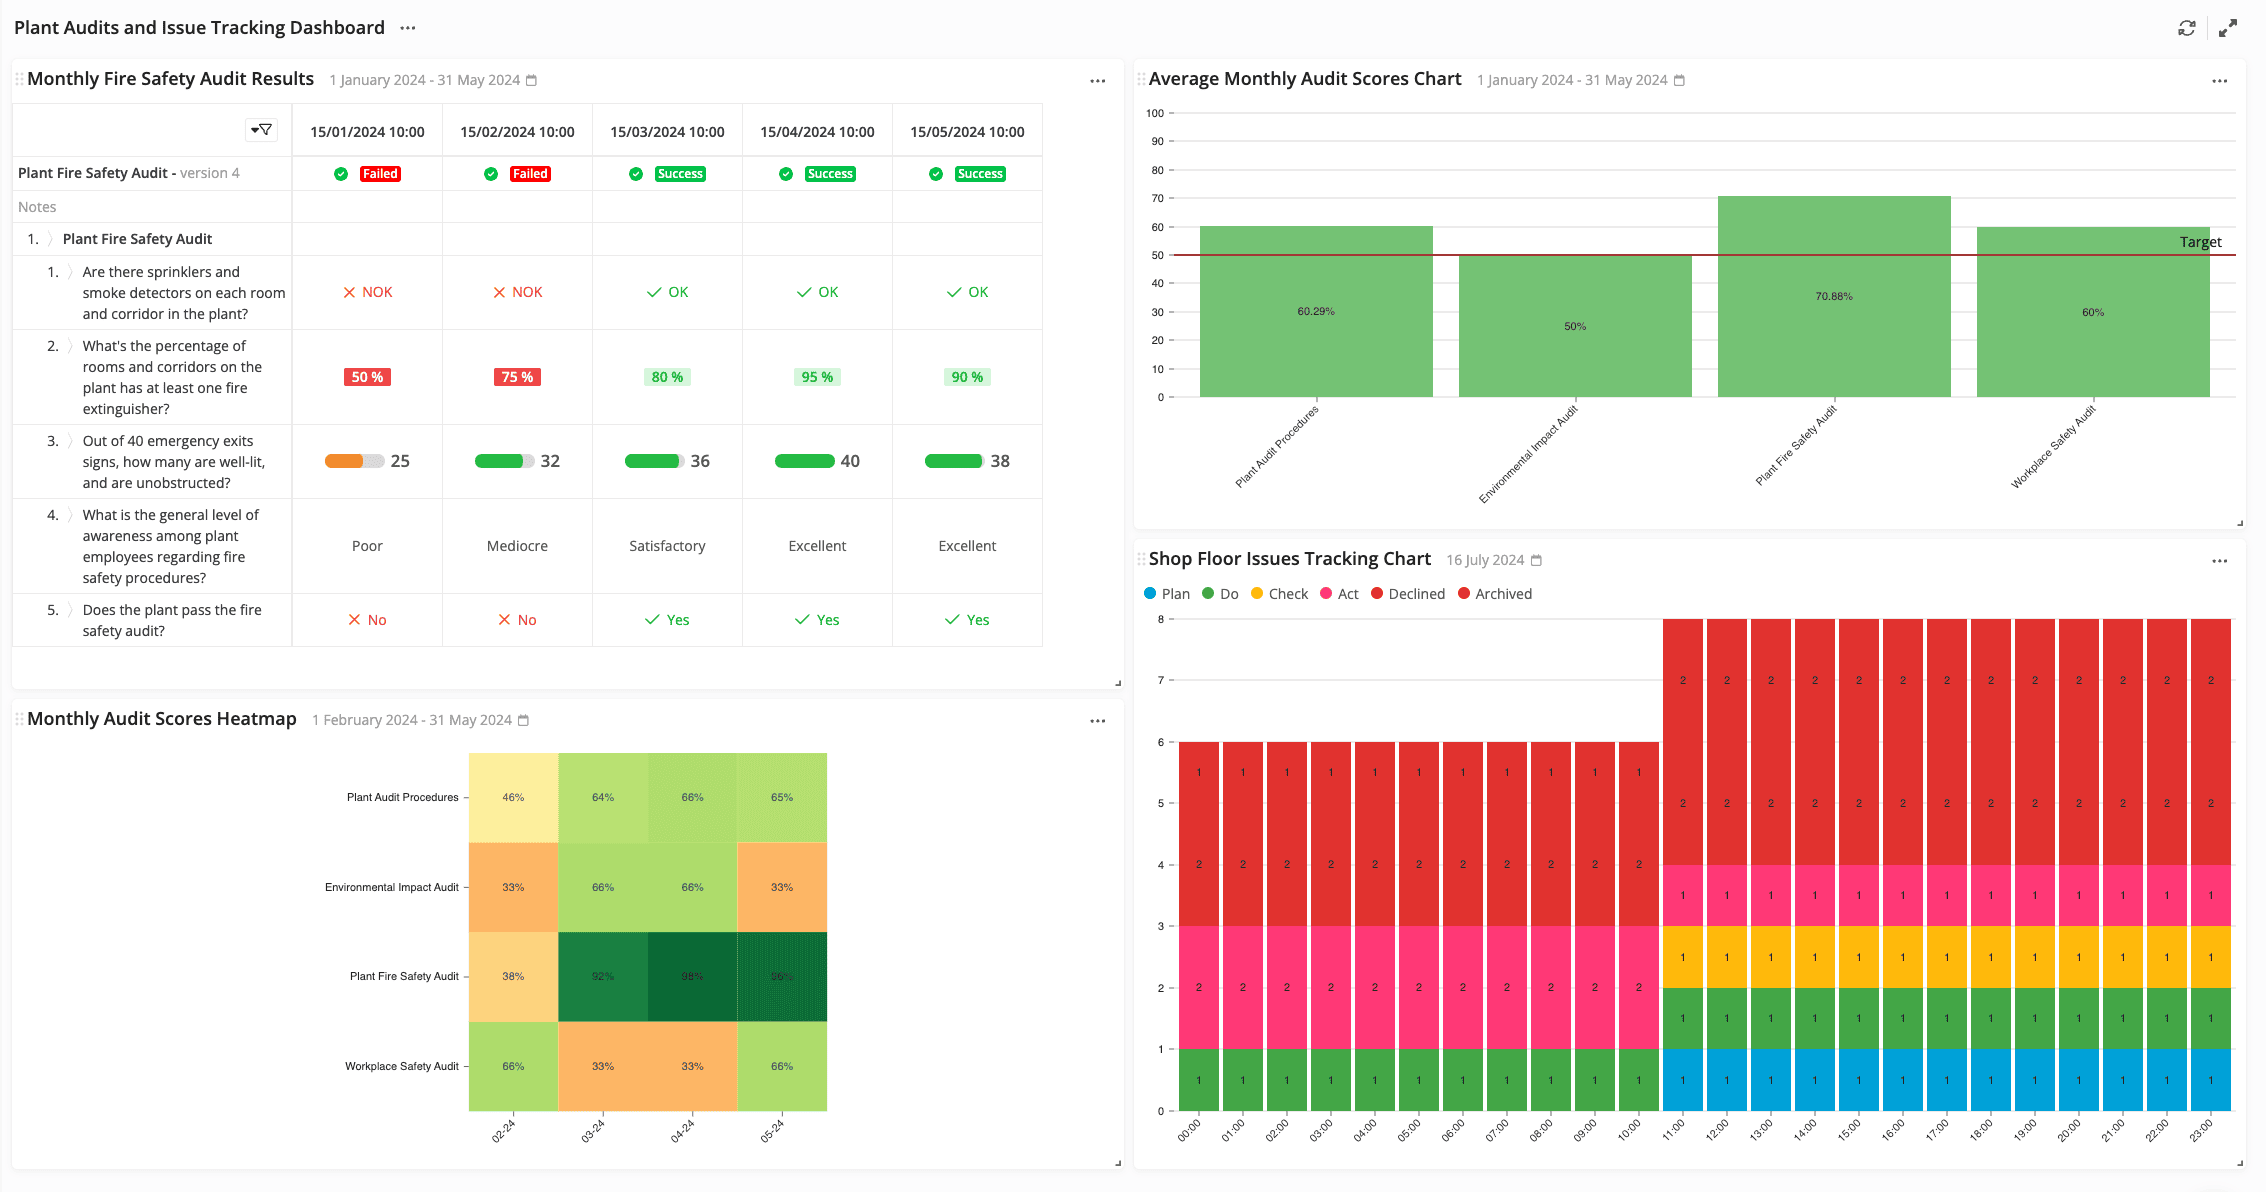Select the 98% heatmap cell for Plant Fire Safety Audit
2266x1192 pixels.
pos(692,975)
